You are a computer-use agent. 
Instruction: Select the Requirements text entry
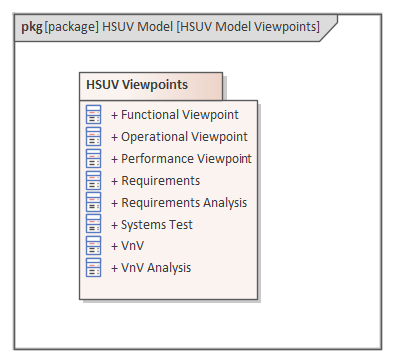[x=156, y=181]
